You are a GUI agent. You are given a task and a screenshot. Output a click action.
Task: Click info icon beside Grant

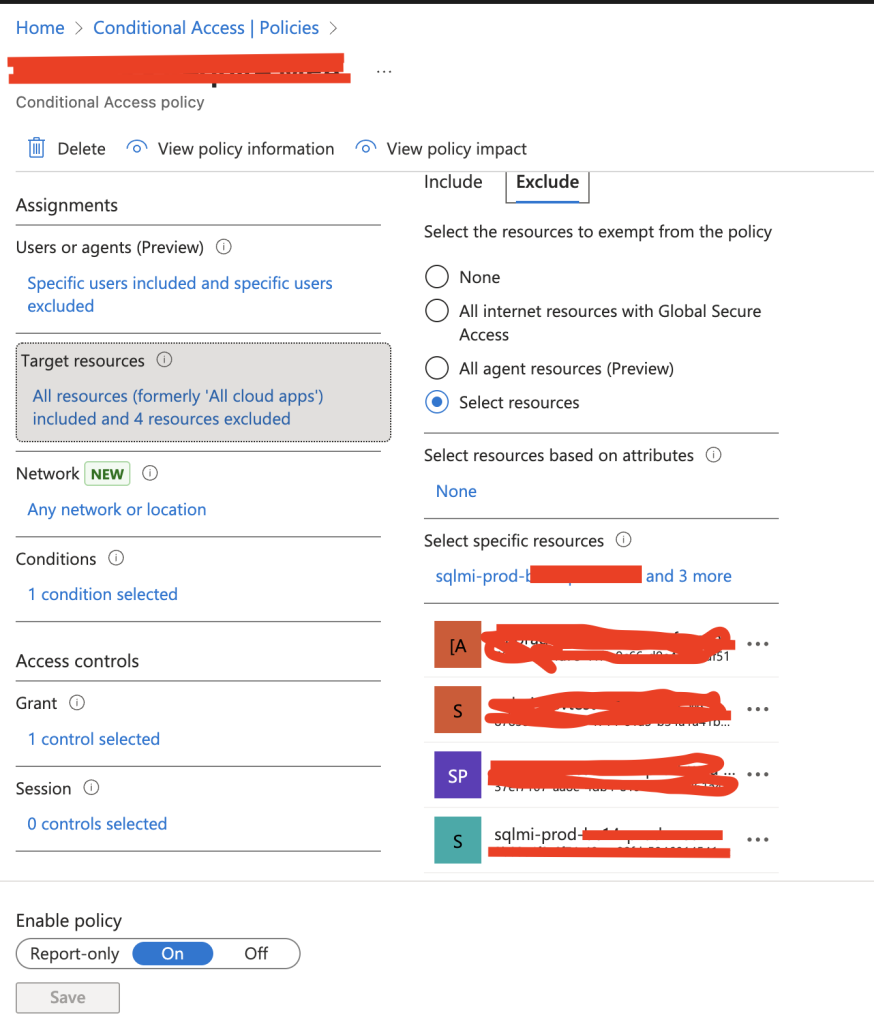[x=77, y=703]
